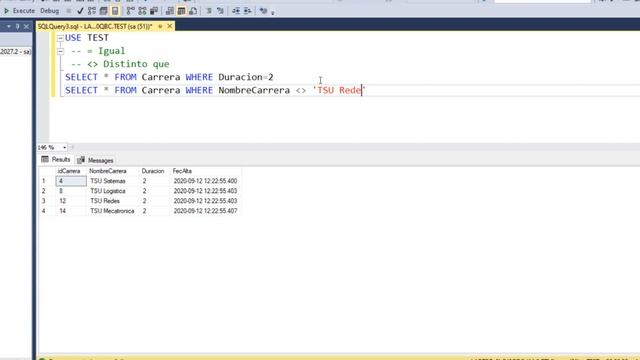Click the TSU Mecatronica cell
Viewport: 640px width, 360px height.
(113, 211)
